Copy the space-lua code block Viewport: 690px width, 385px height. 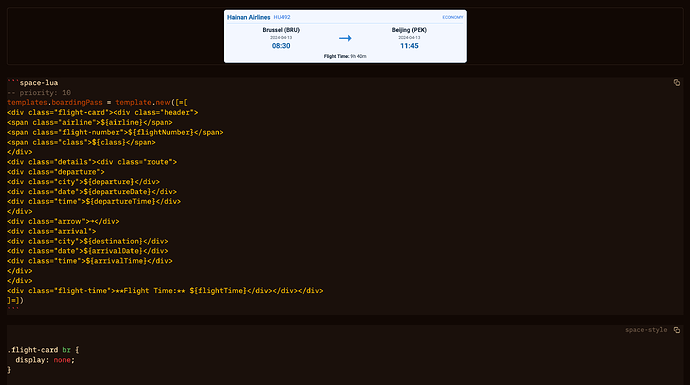[x=676, y=83]
